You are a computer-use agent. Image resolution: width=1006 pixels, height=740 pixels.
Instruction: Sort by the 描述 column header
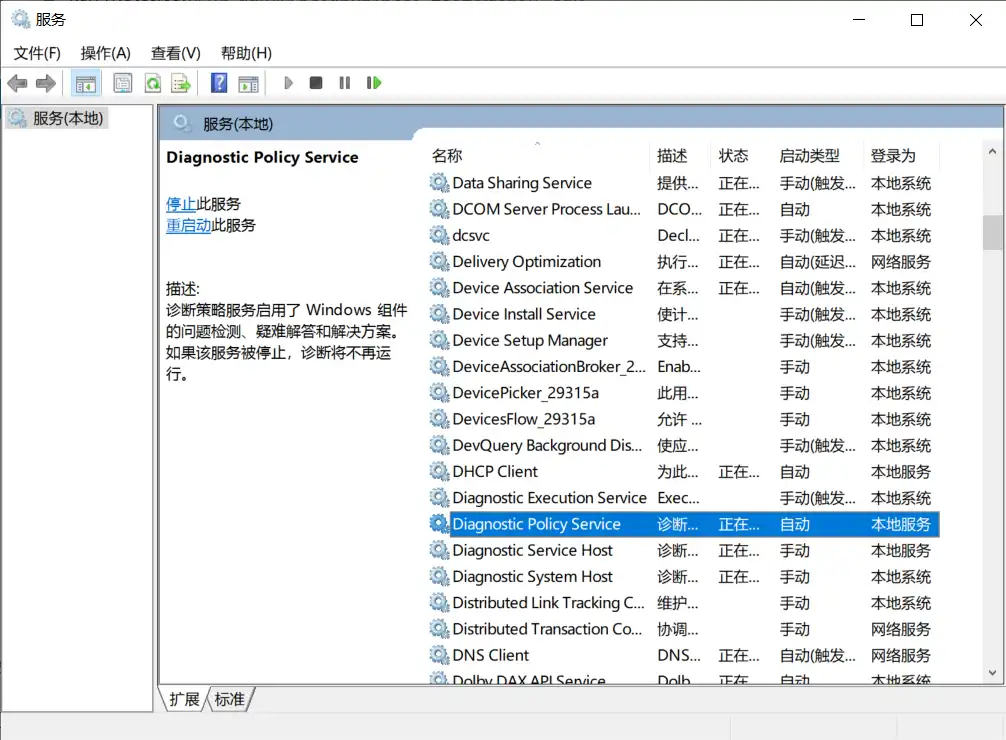point(680,155)
